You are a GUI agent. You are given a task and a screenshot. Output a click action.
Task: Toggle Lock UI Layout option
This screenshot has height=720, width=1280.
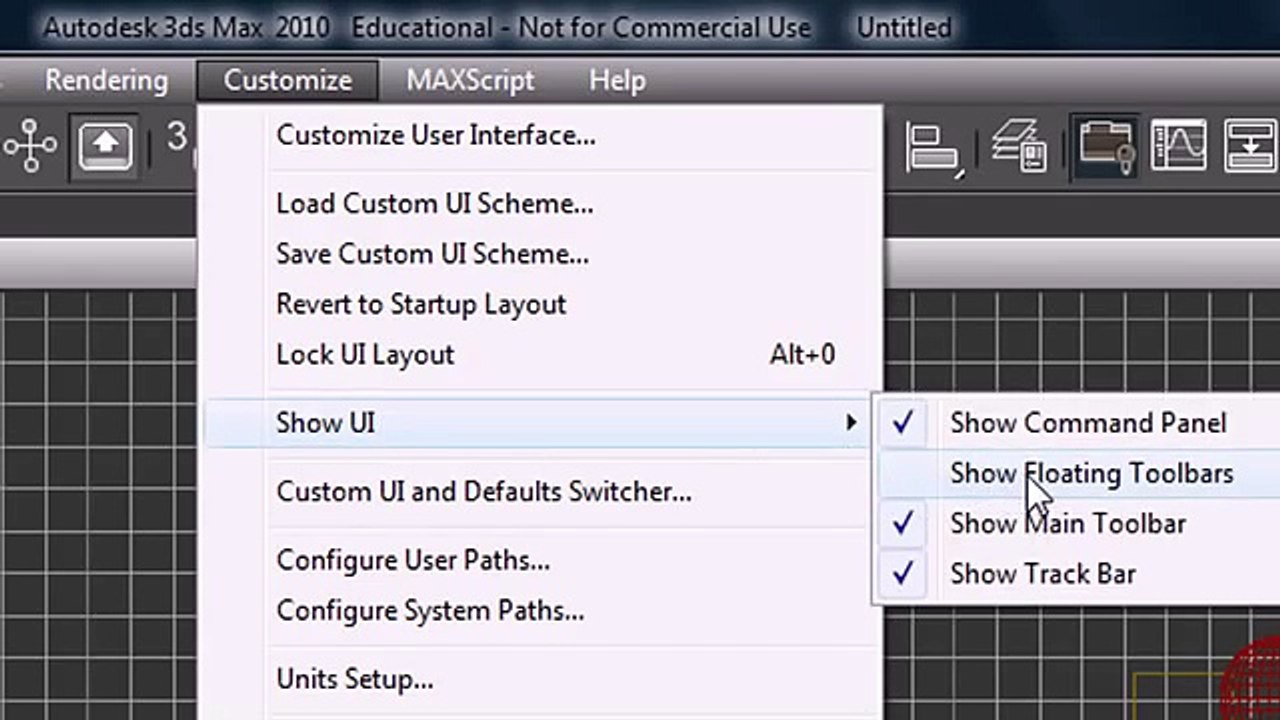click(x=542, y=354)
